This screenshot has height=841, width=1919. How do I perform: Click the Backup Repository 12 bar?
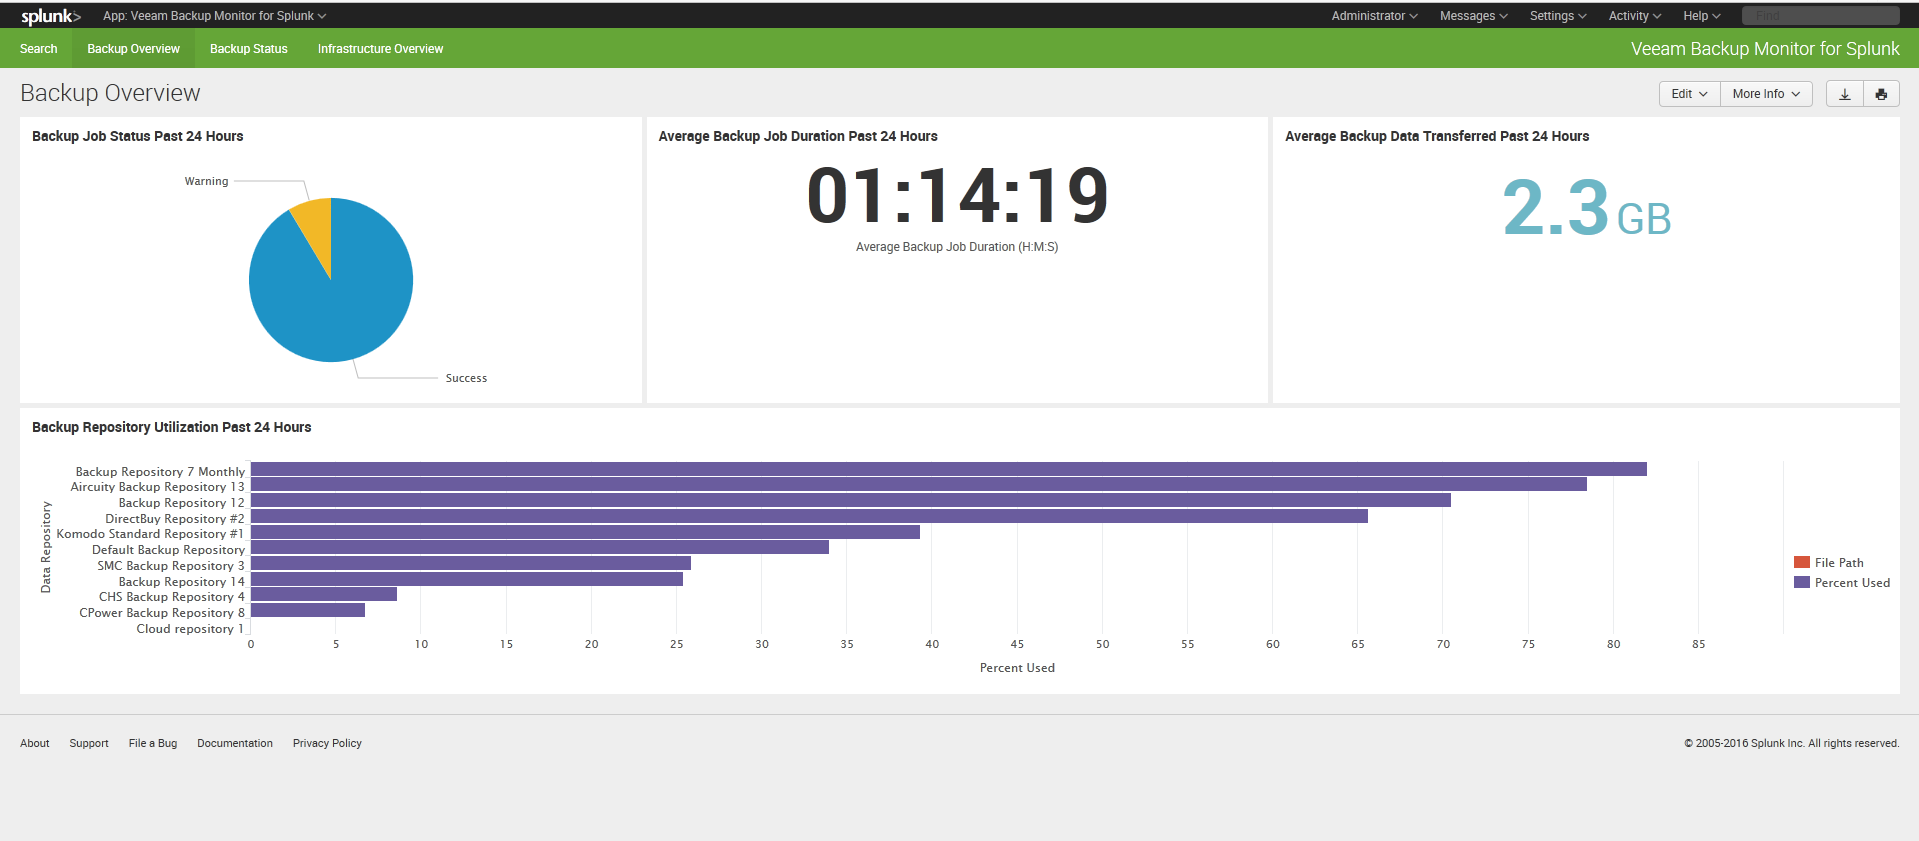point(850,500)
